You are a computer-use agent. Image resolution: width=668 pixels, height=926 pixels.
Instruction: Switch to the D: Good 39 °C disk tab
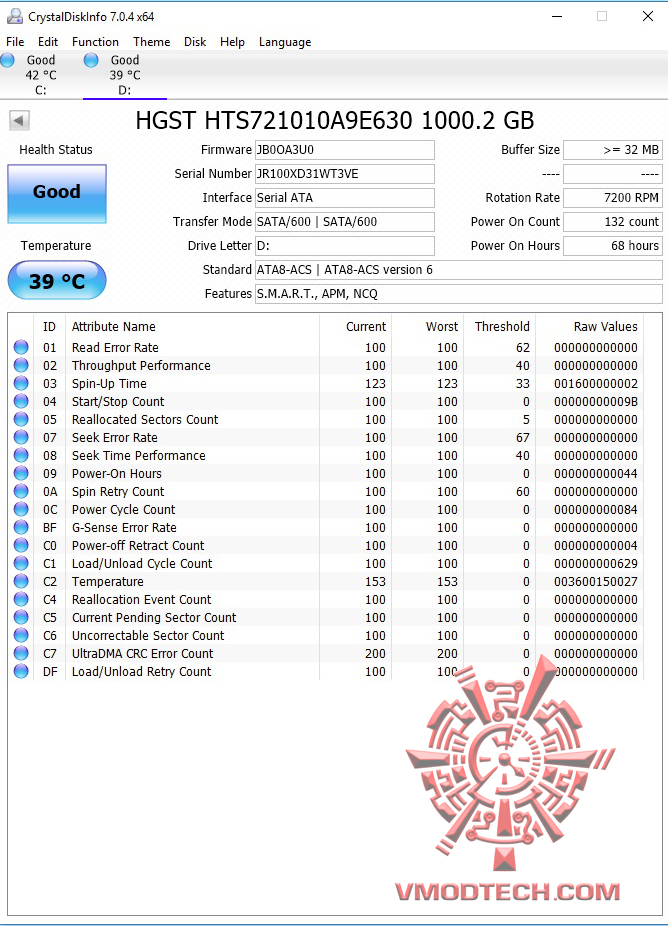(125, 75)
